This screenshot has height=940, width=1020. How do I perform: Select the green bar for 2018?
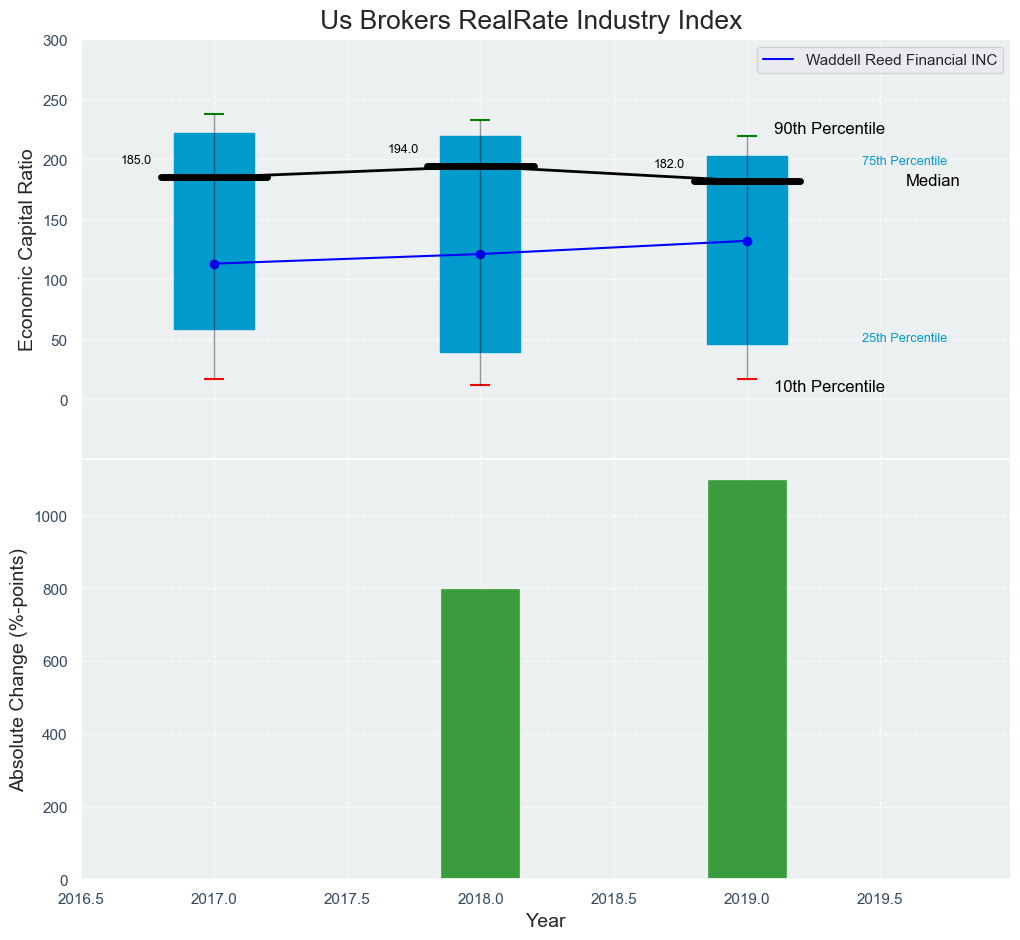tap(480, 734)
